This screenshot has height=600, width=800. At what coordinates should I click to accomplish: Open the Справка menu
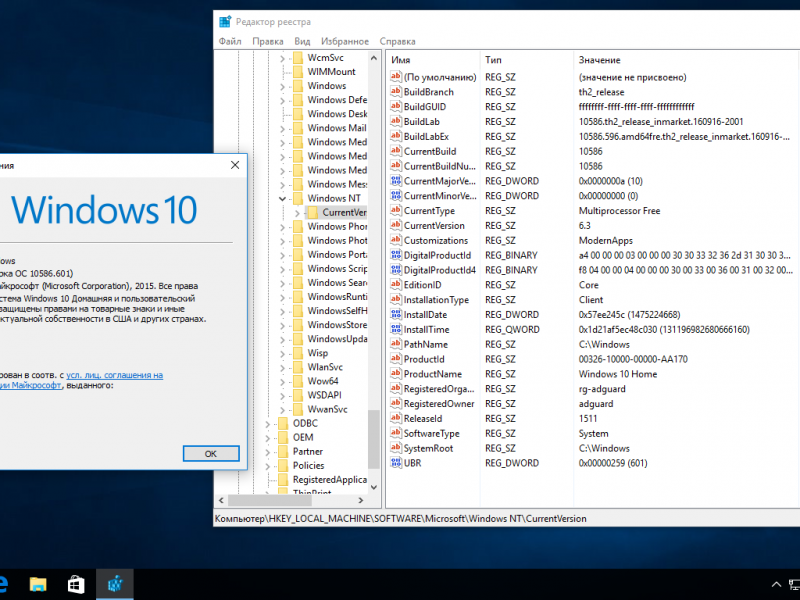tap(397, 41)
